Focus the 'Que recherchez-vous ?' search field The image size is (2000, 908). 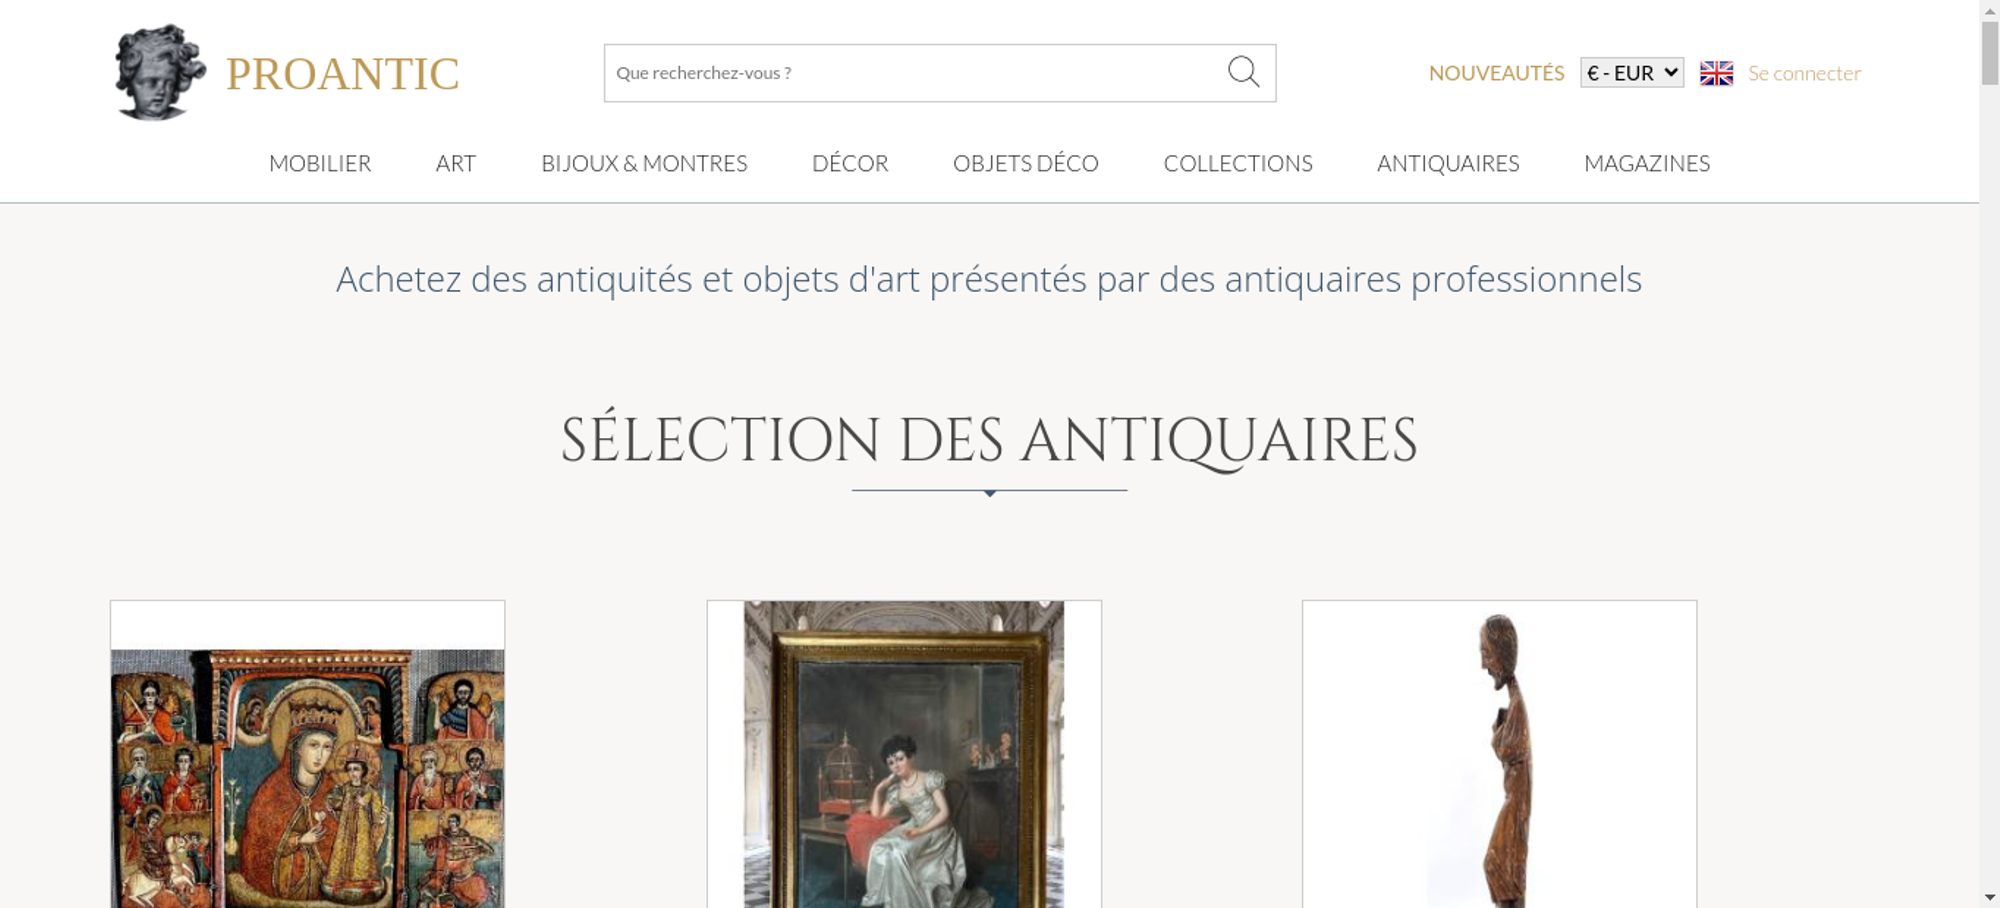915,73
